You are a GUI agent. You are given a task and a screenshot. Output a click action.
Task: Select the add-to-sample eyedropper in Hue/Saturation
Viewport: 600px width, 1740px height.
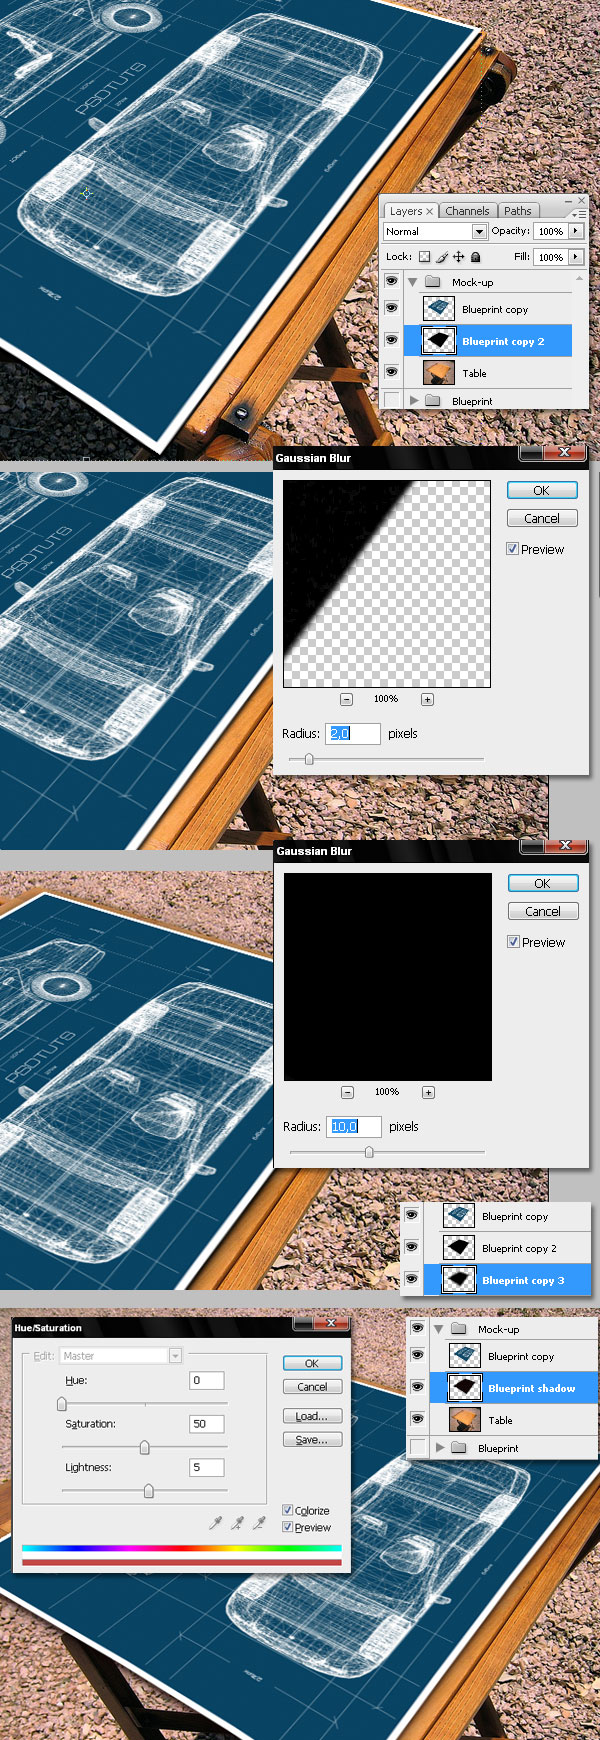[238, 1523]
